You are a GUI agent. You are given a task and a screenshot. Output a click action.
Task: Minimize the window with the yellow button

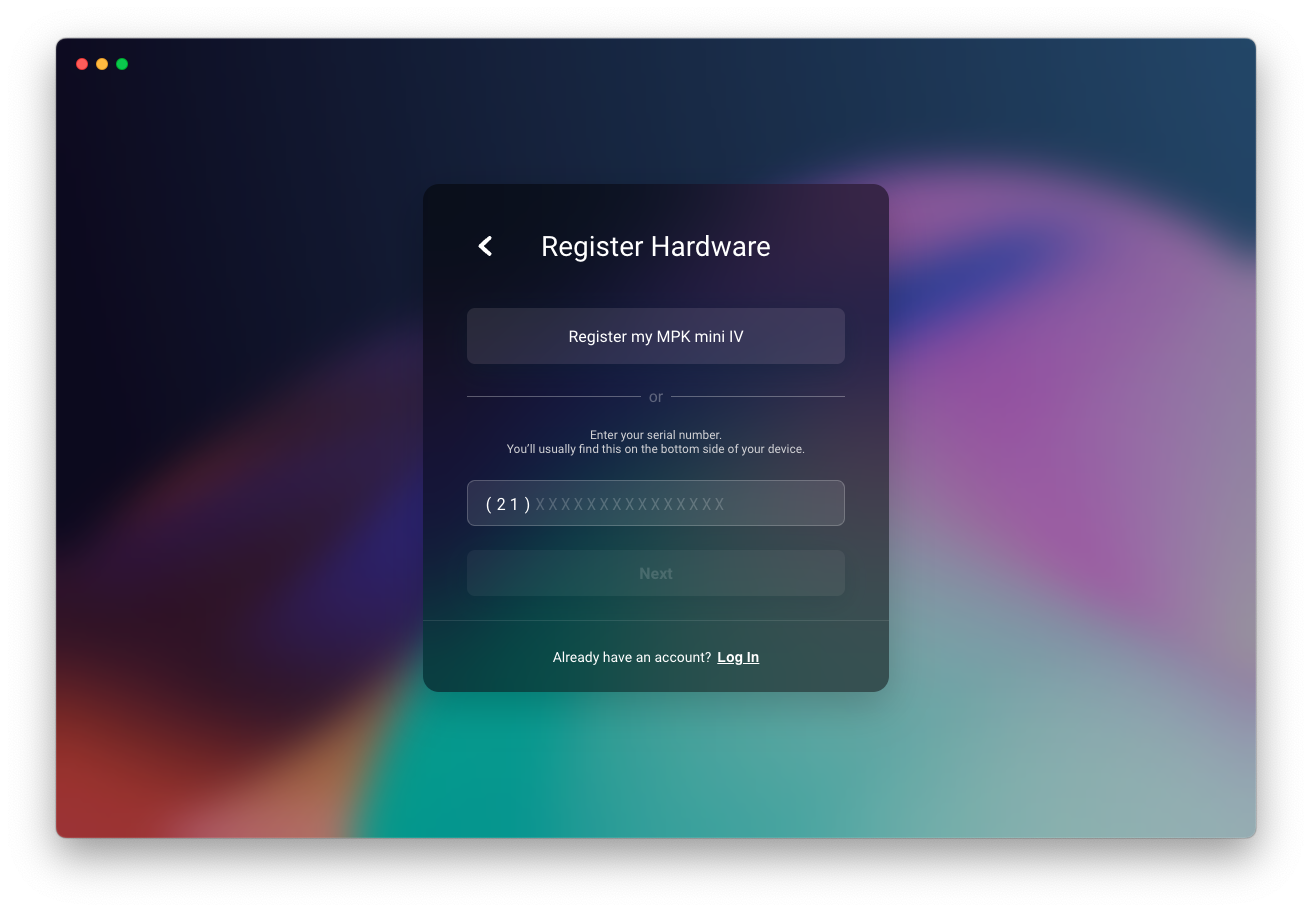(102, 64)
